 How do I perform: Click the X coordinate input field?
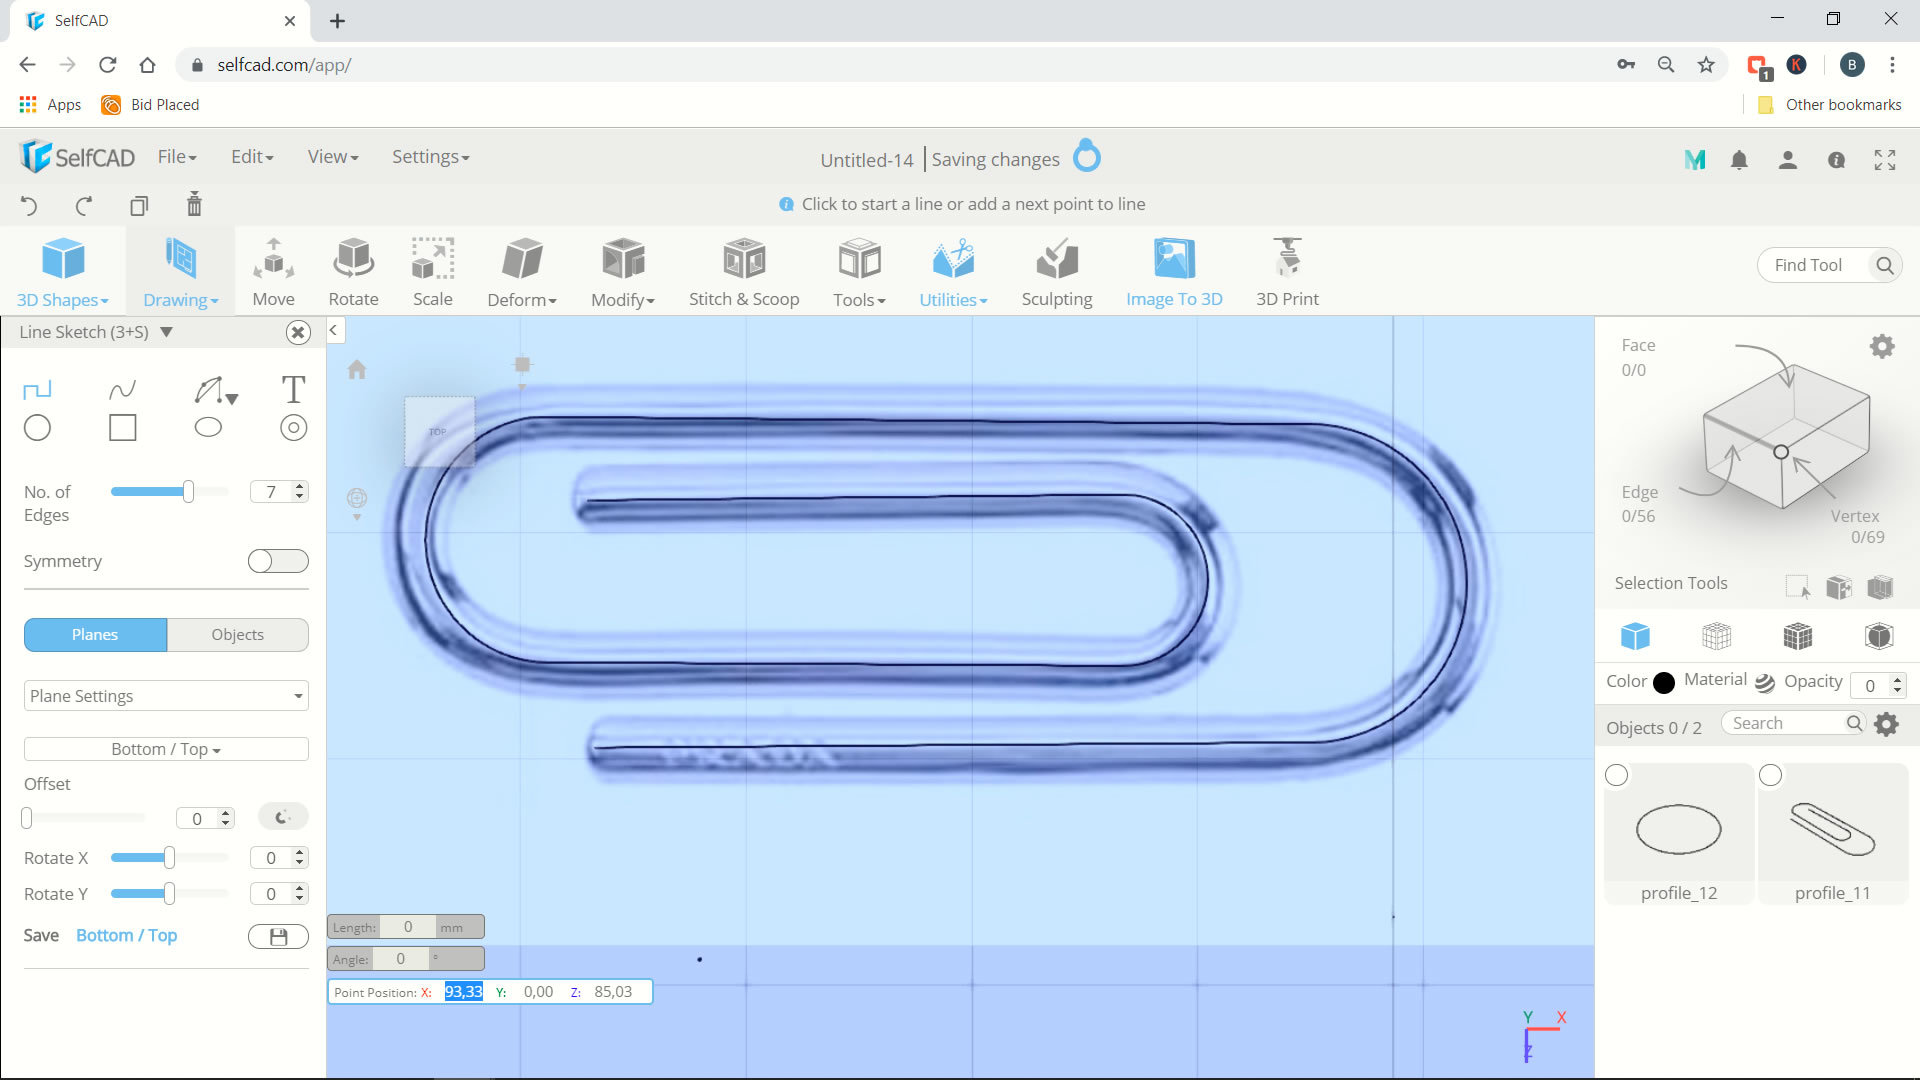pyautogui.click(x=464, y=992)
